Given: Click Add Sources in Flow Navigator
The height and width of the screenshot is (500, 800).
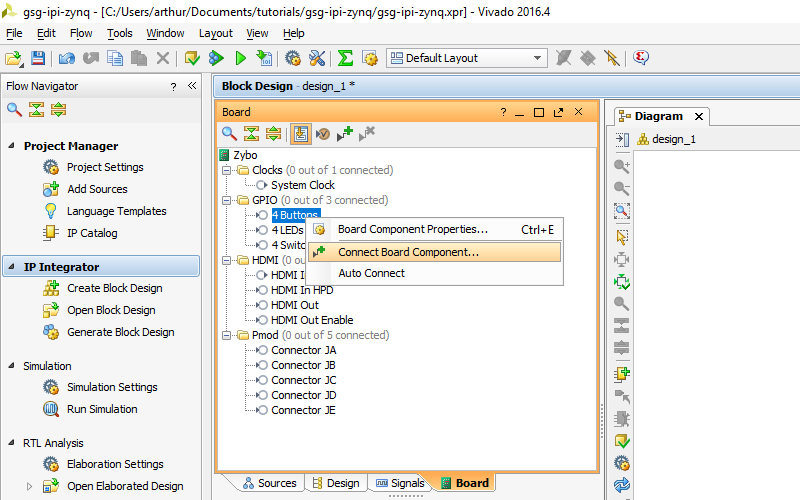Looking at the screenshot, I should [97, 189].
